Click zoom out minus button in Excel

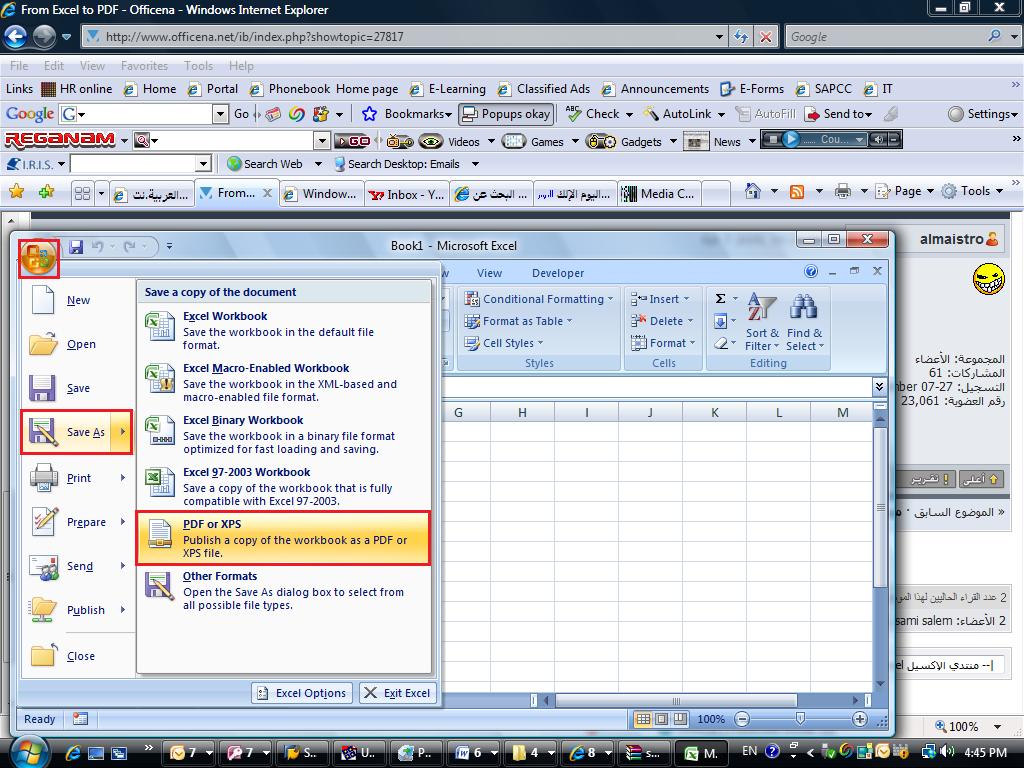click(742, 719)
